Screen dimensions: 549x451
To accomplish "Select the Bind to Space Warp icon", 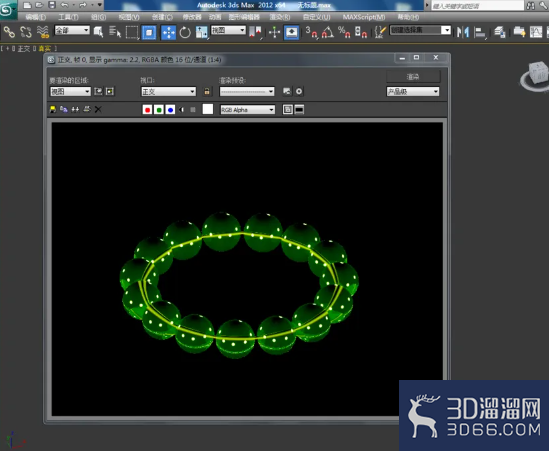I will [x=43, y=32].
